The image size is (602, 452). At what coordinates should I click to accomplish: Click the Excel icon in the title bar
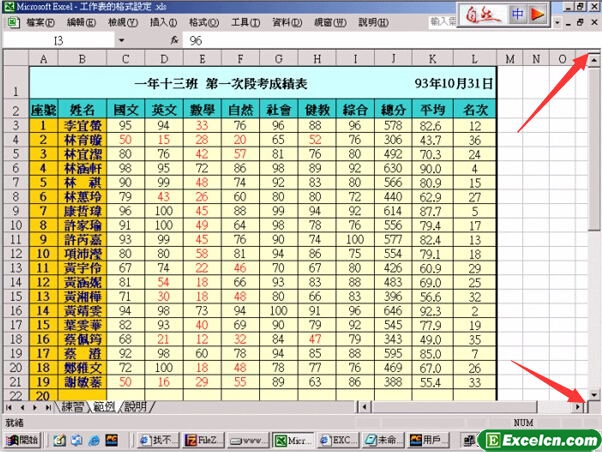tap(8, 7)
